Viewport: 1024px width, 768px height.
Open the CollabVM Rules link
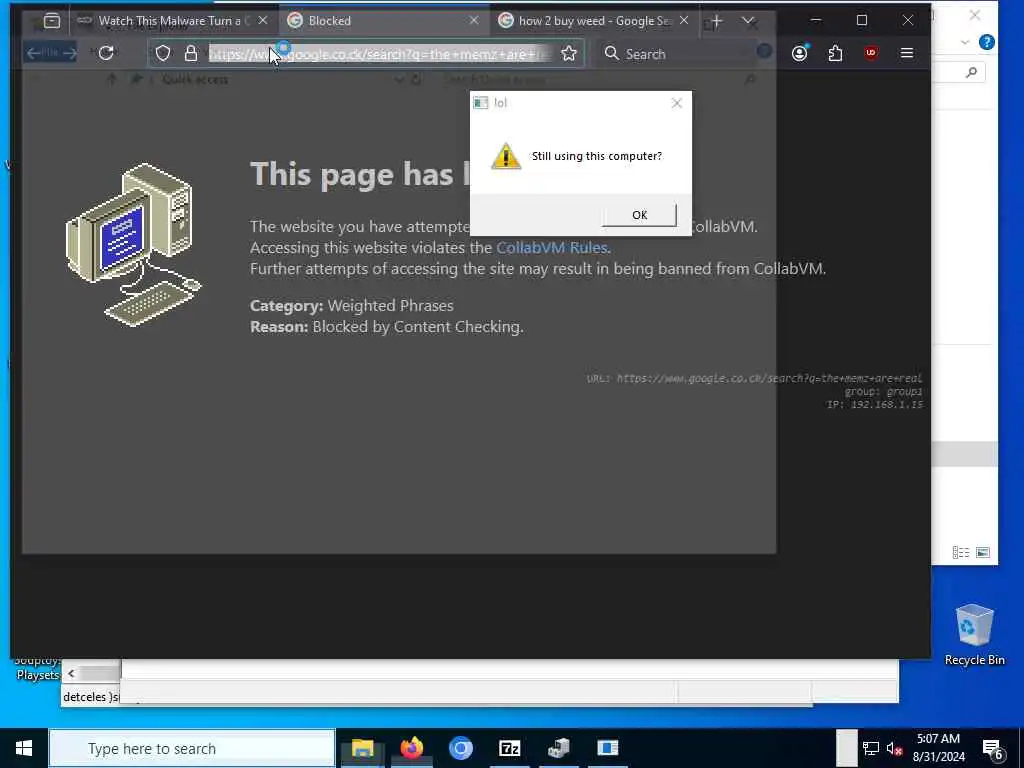552,248
